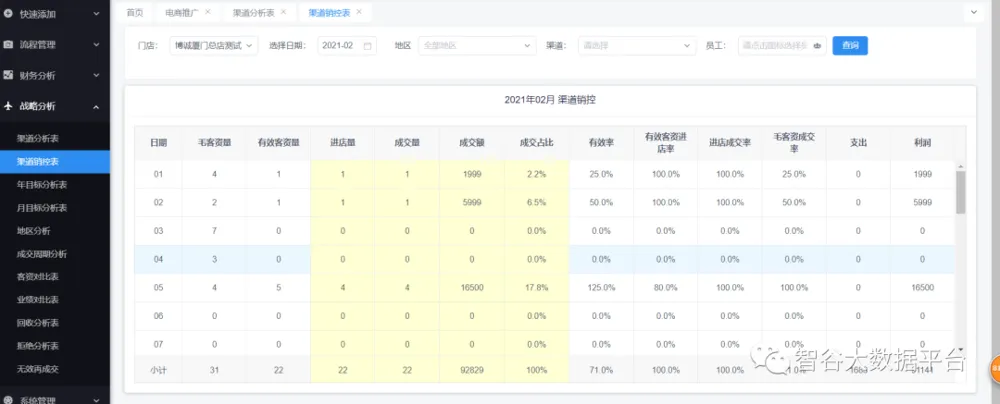Click the calendar icon in the date field
Viewport: 1000px width, 404px height.
[x=368, y=46]
